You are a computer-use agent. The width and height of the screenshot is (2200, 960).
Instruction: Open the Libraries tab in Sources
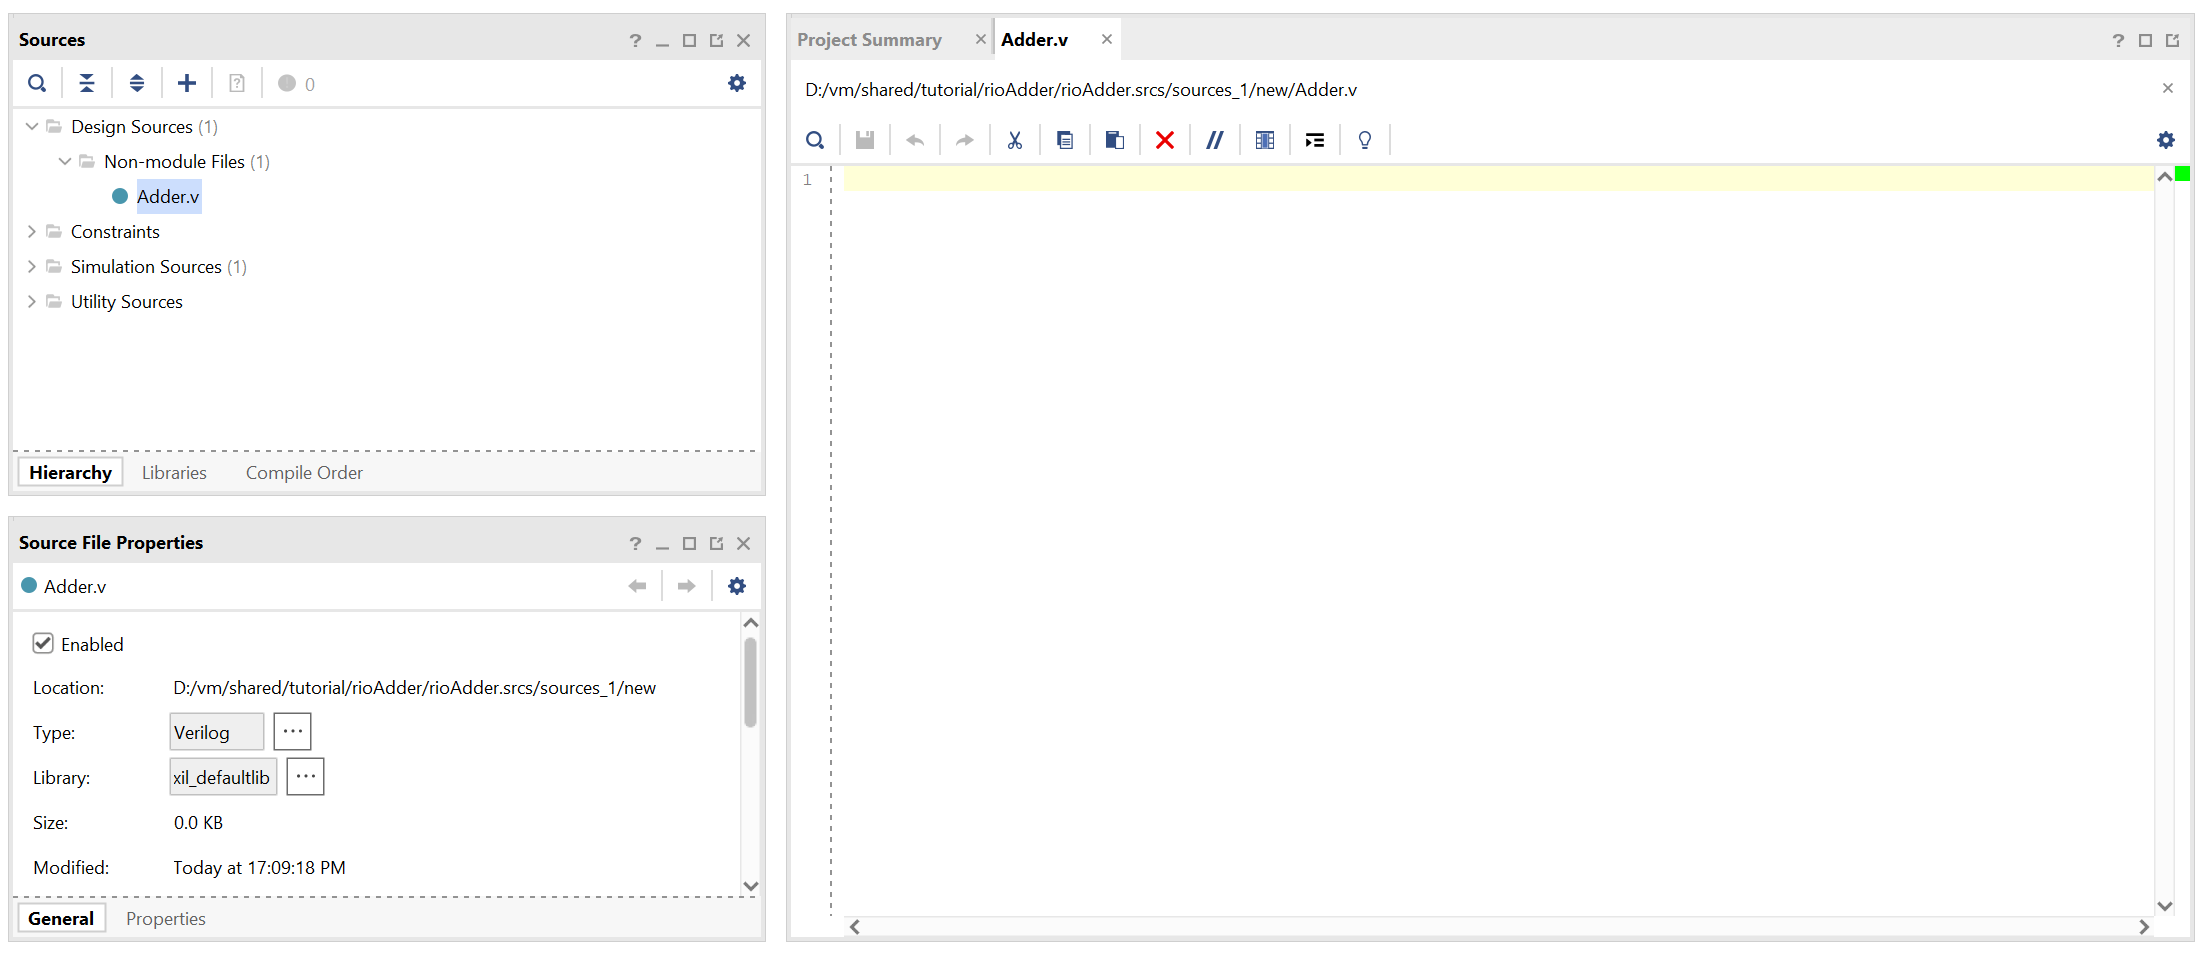(x=174, y=473)
